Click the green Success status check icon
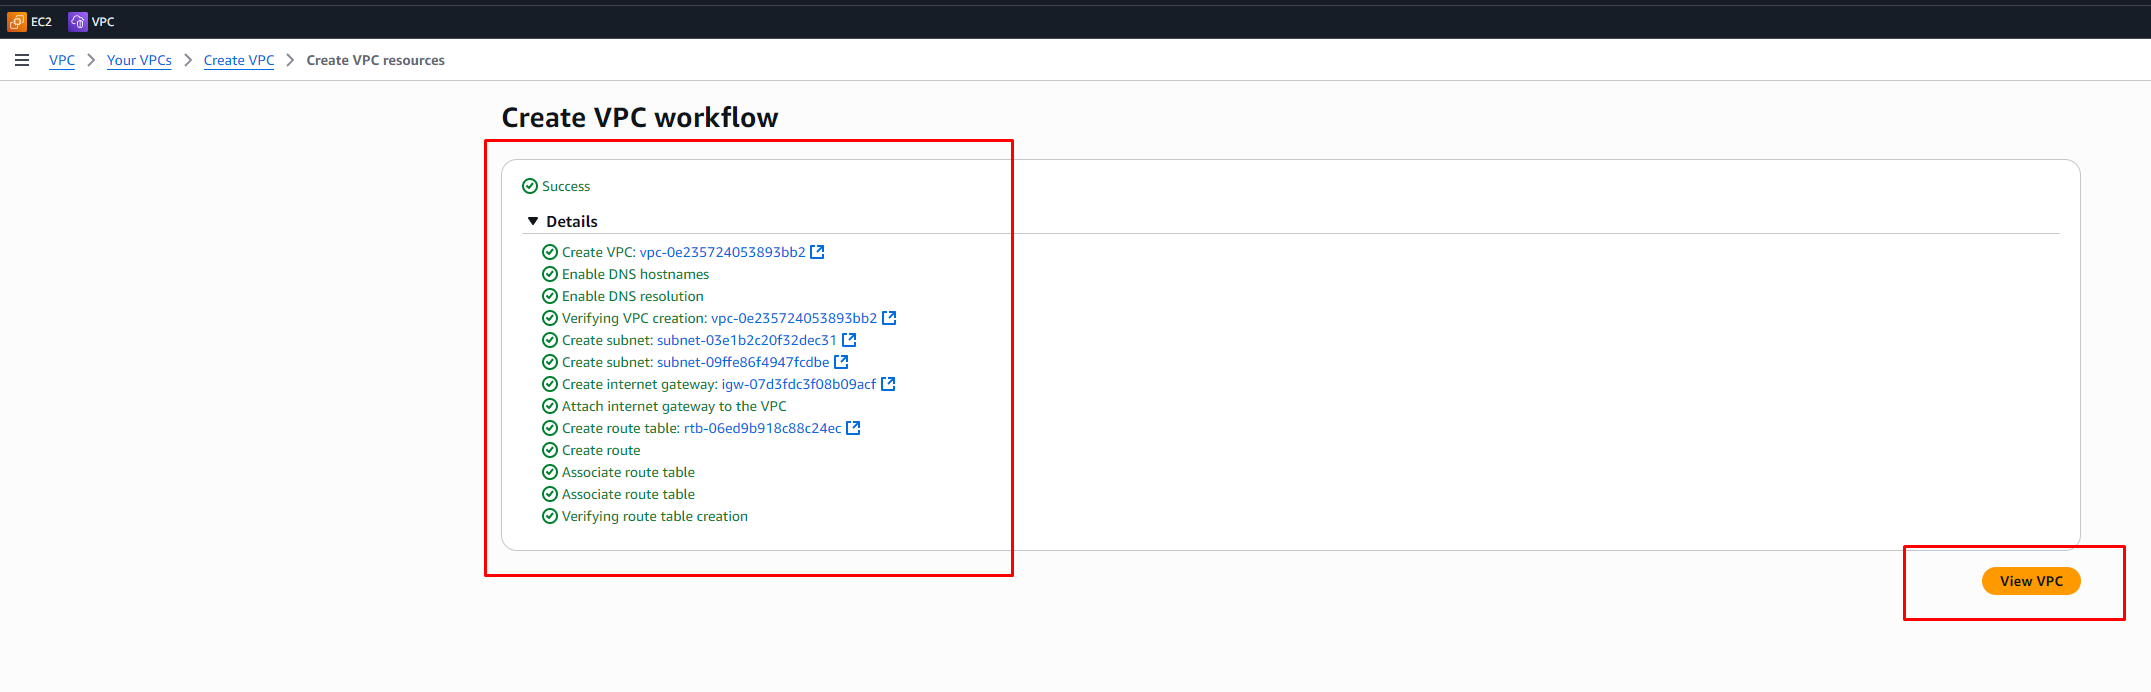Screen dimensions: 2151x692 coord(530,186)
